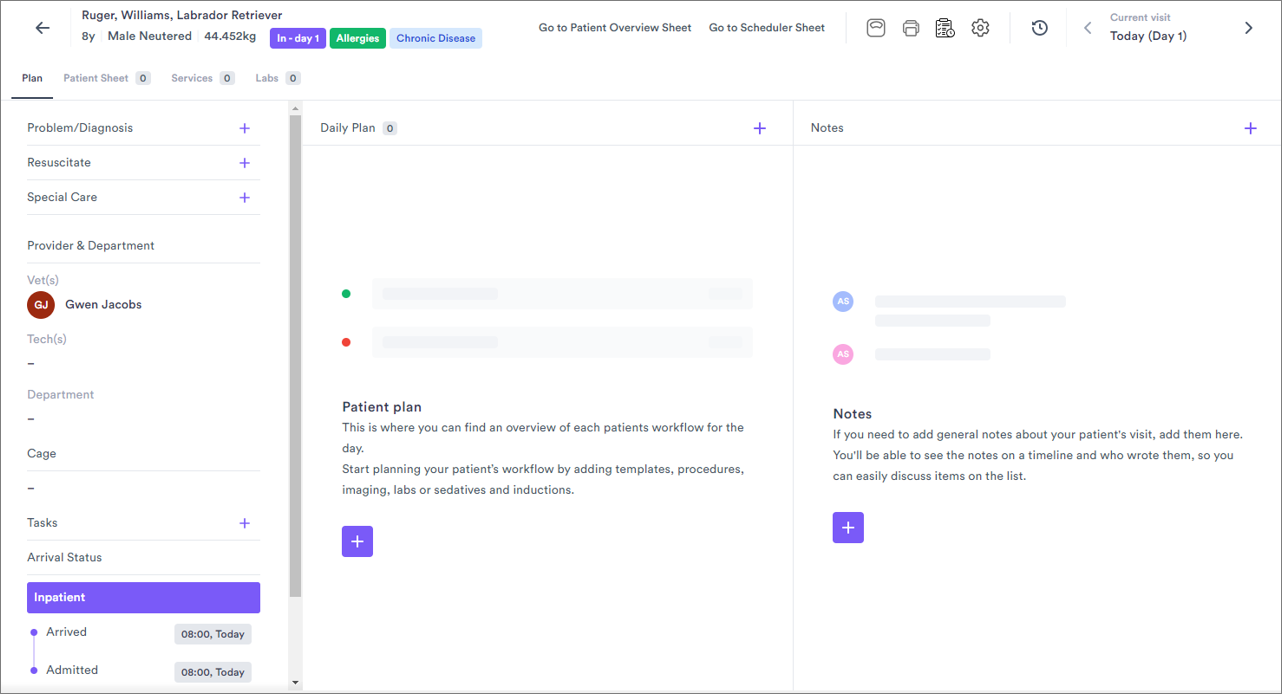Click the green Allergies badge
The height and width of the screenshot is (694, 1282).
pos(357,38)
